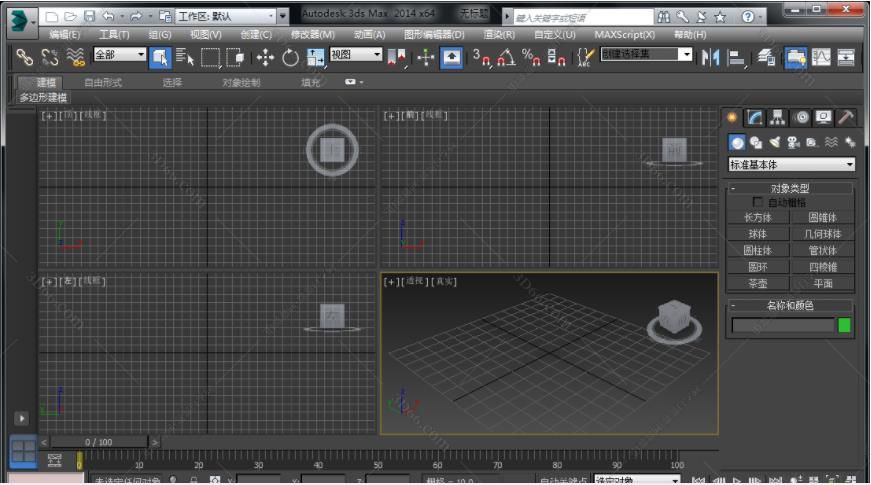Click the green object color swatch
Screen dimensions: 871x485
(x=844, y=325)
